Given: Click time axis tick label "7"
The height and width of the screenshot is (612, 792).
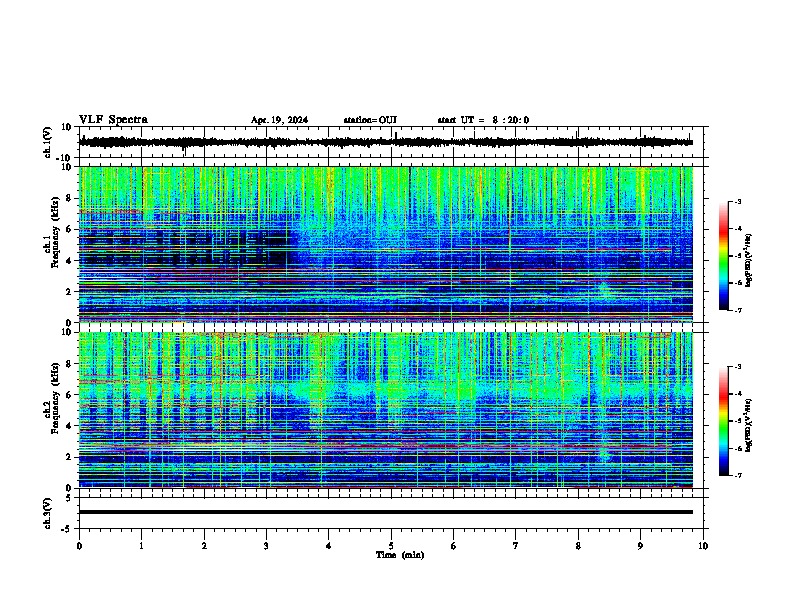Looking at the screenshot, I should [516, 546].
